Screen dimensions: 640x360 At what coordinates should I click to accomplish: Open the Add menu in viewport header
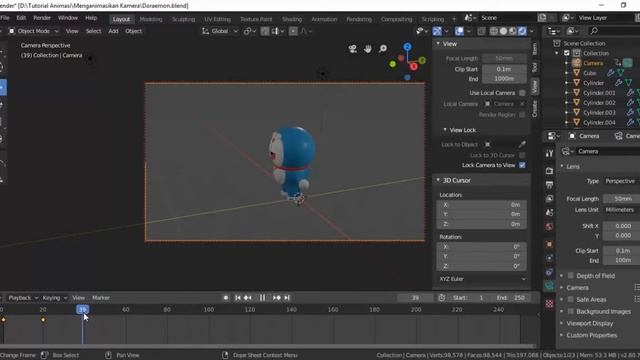pyautogui.click(x=113, y=31)
